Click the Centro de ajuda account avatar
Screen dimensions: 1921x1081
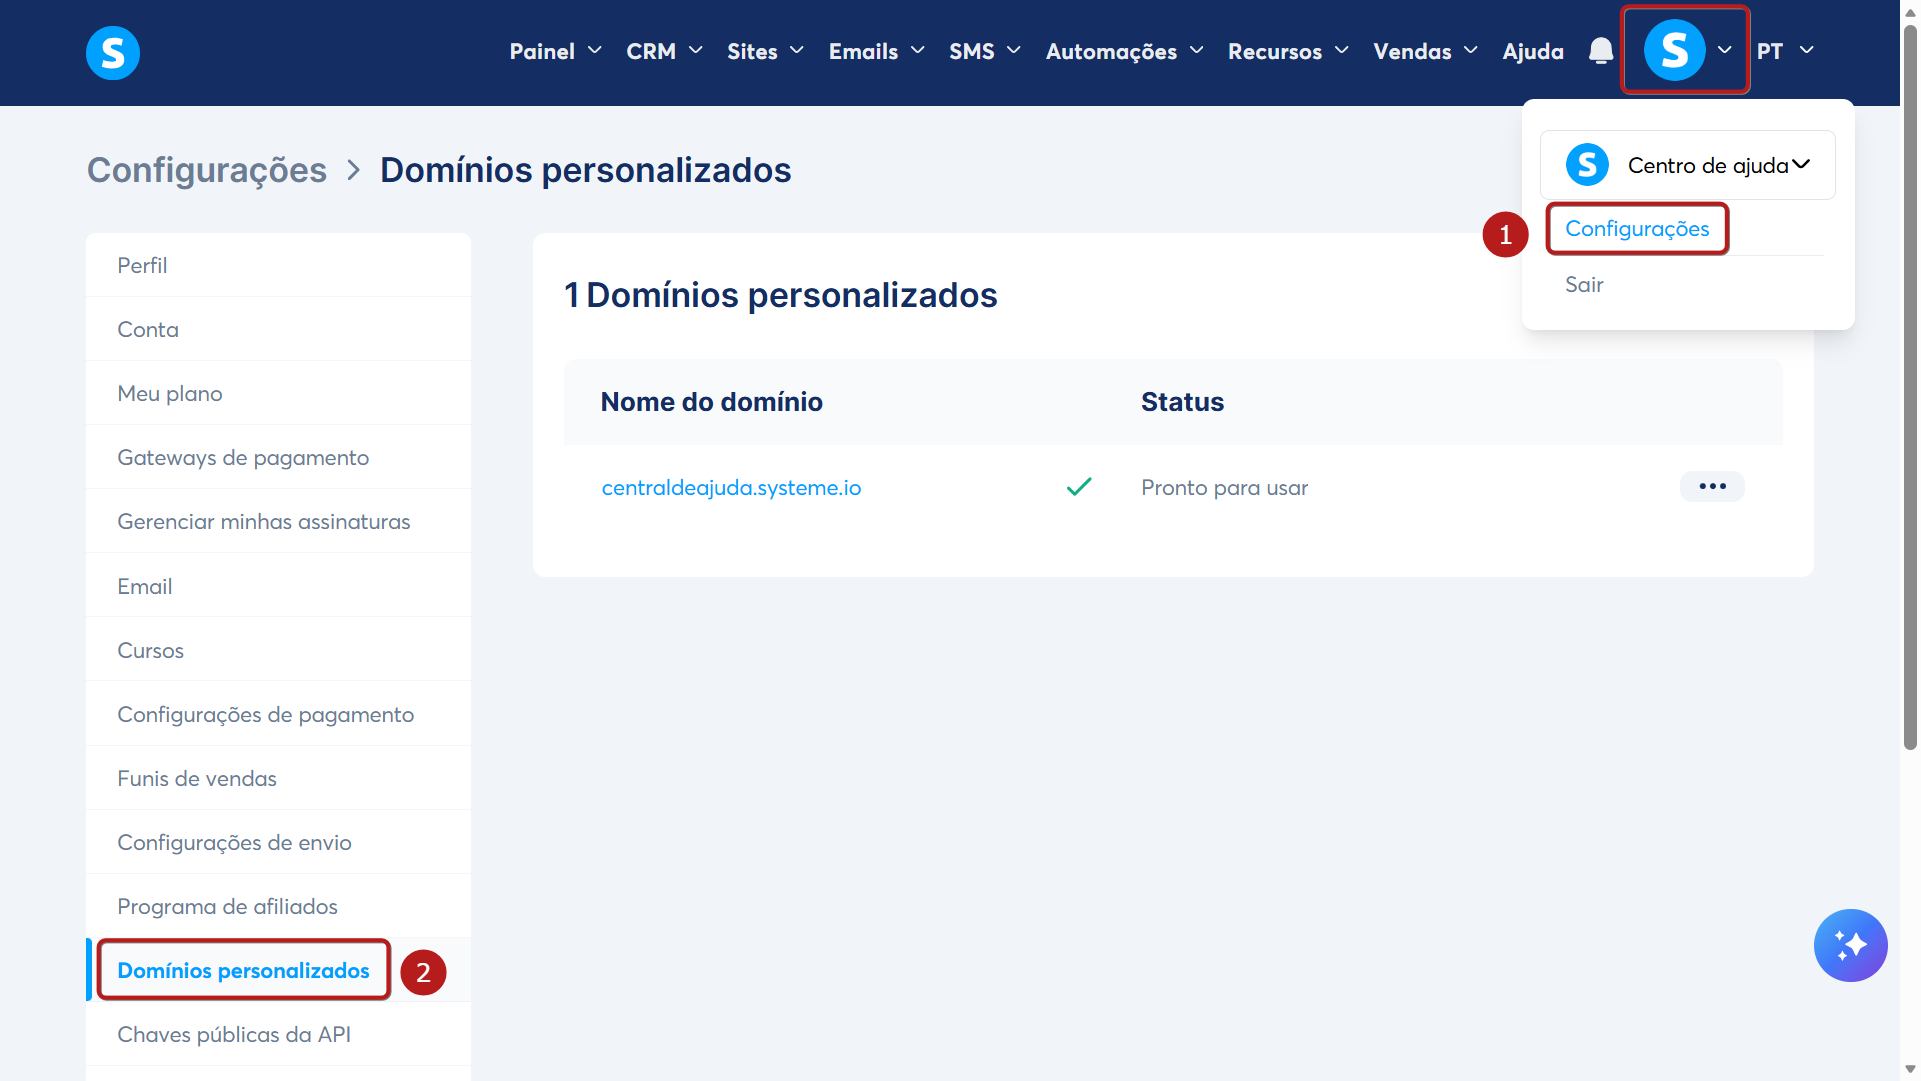(x=1587, y=165)
